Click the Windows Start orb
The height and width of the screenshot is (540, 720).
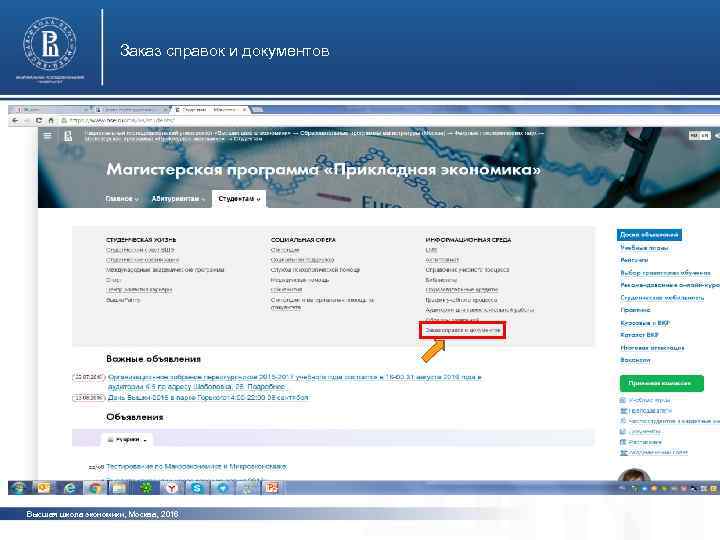coord(18,488)
